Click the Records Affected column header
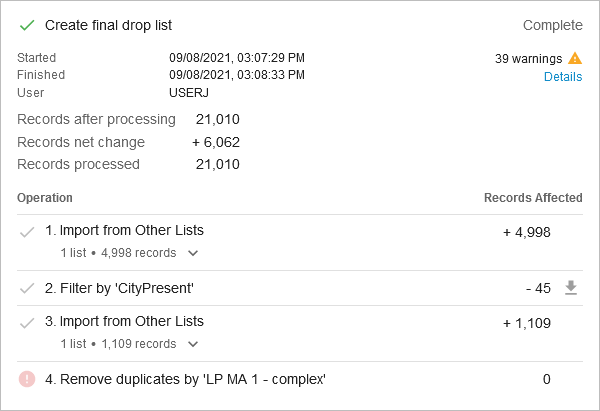Viewport: 600px width, 411px height. coord(533,198)
